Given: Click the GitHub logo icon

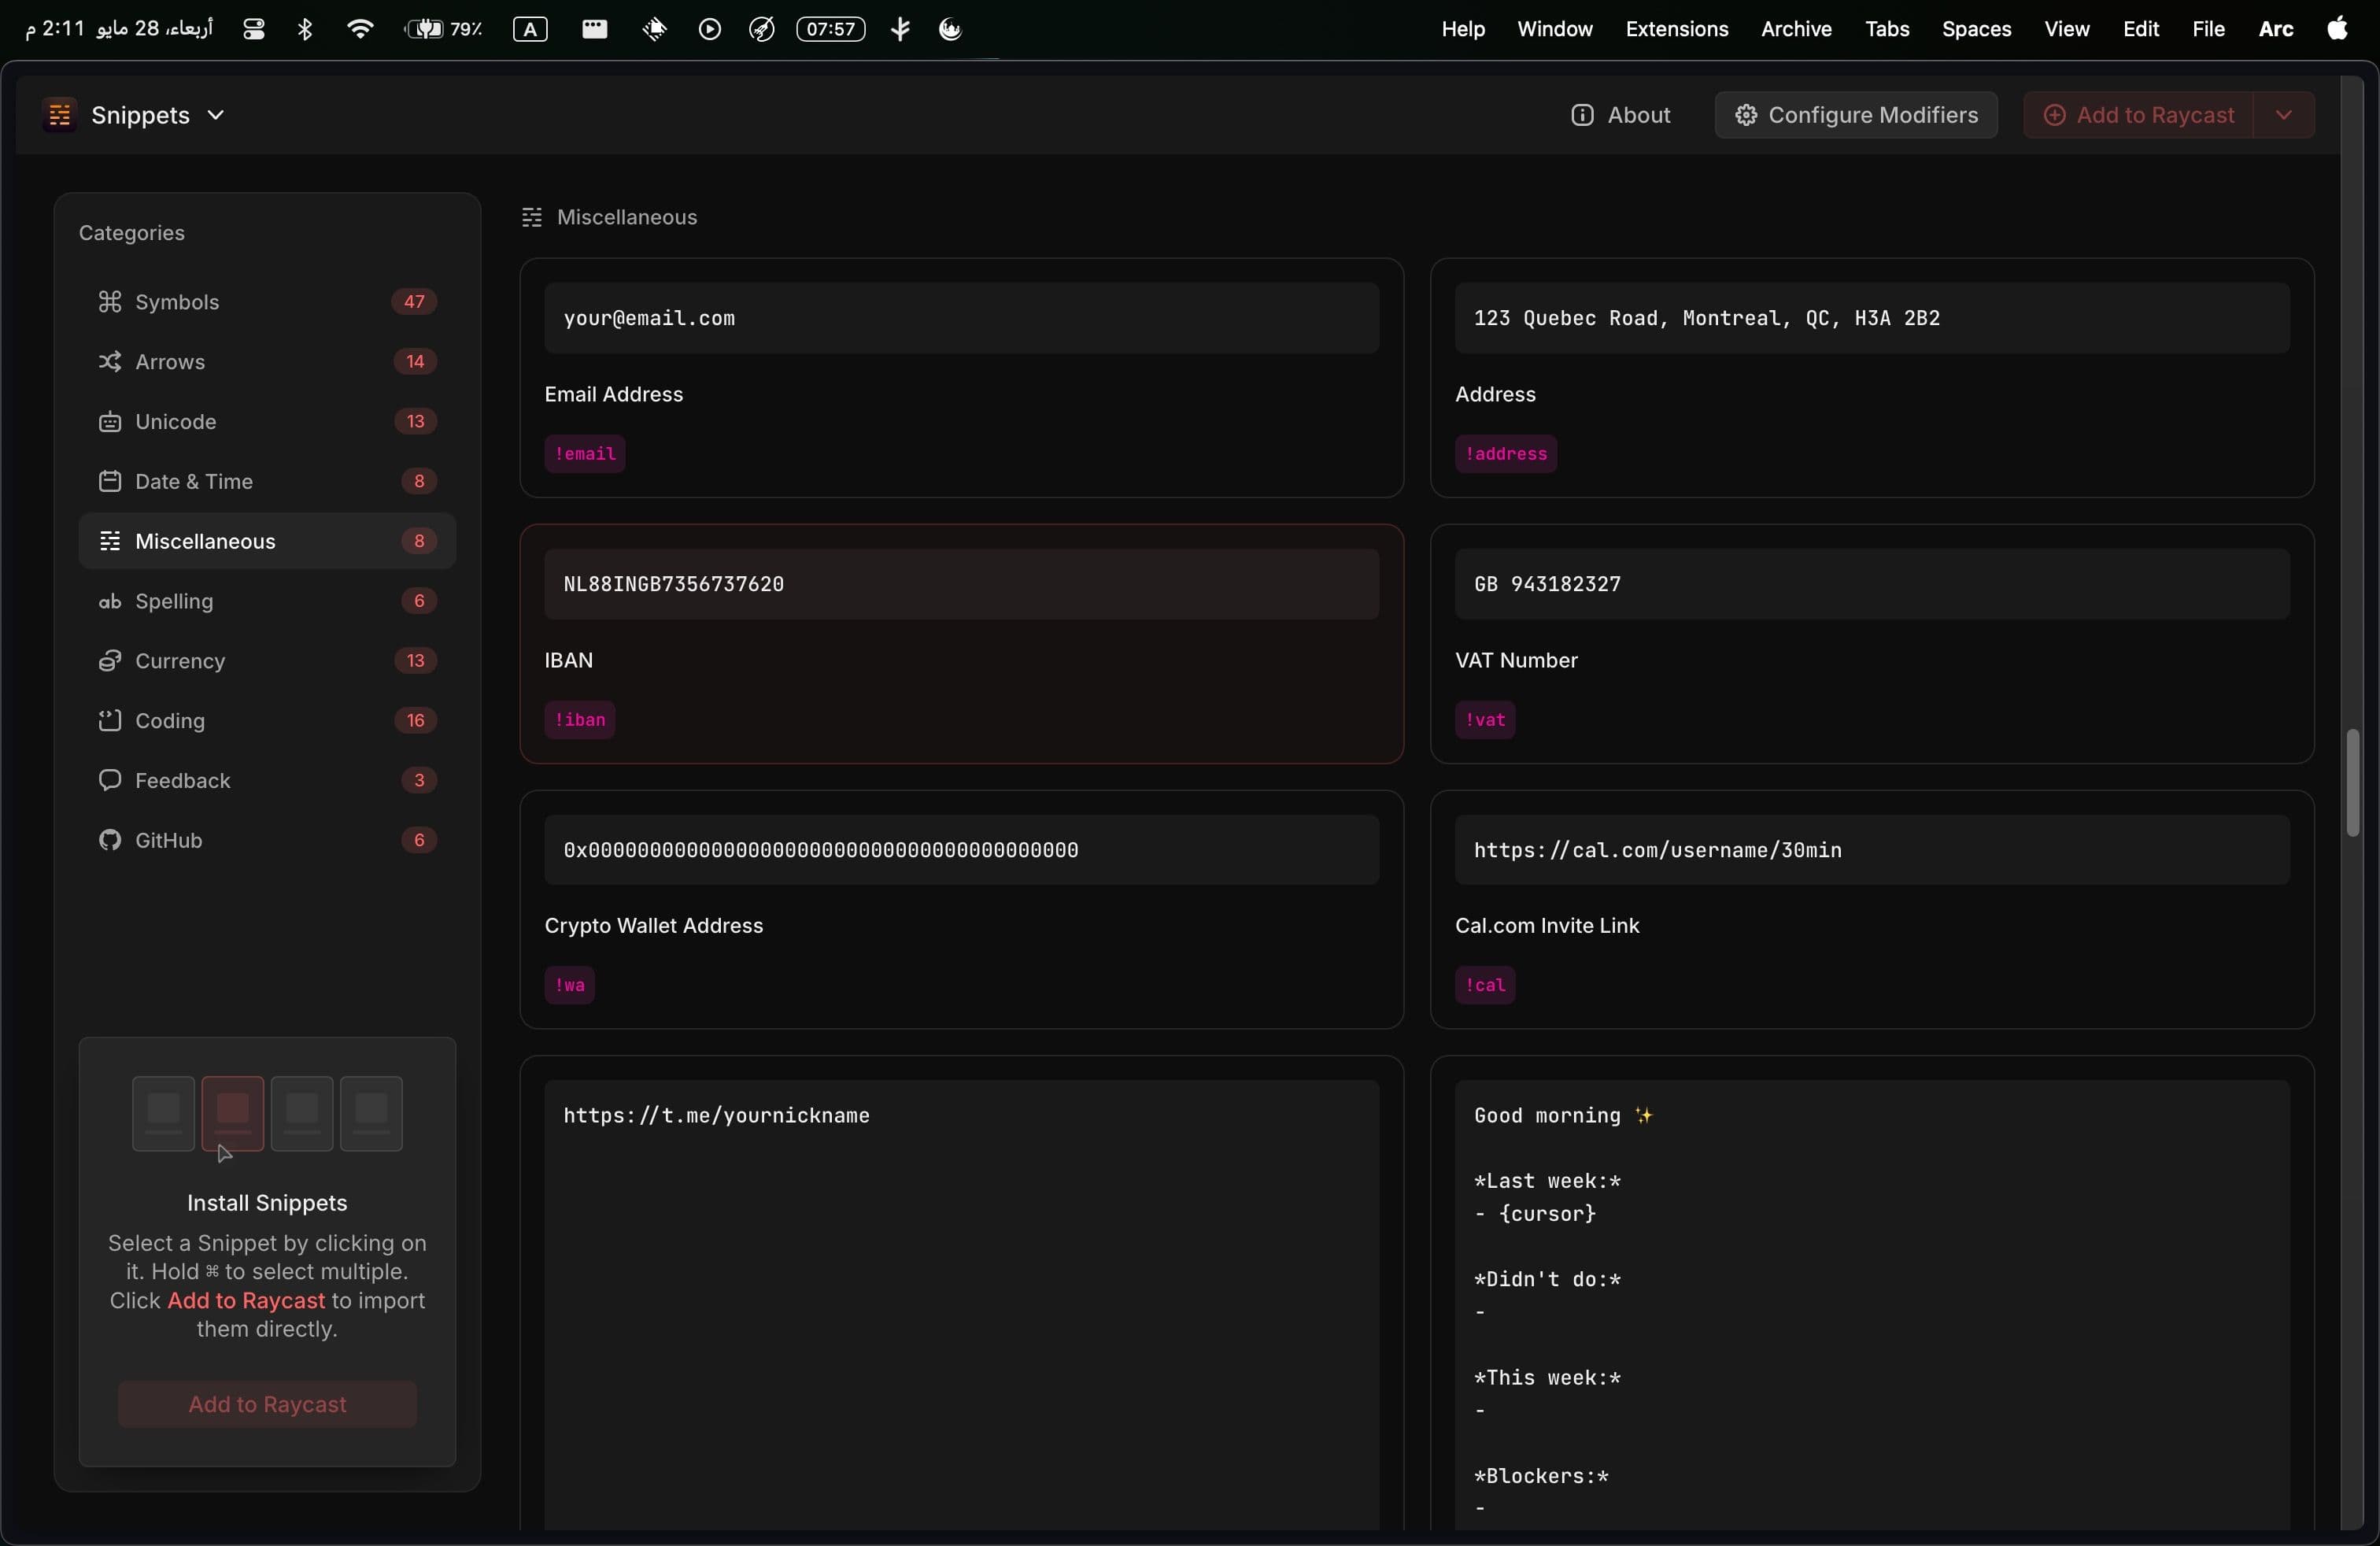Looking at the screenshot, I should pyautogui.click(x=109, y=840).
